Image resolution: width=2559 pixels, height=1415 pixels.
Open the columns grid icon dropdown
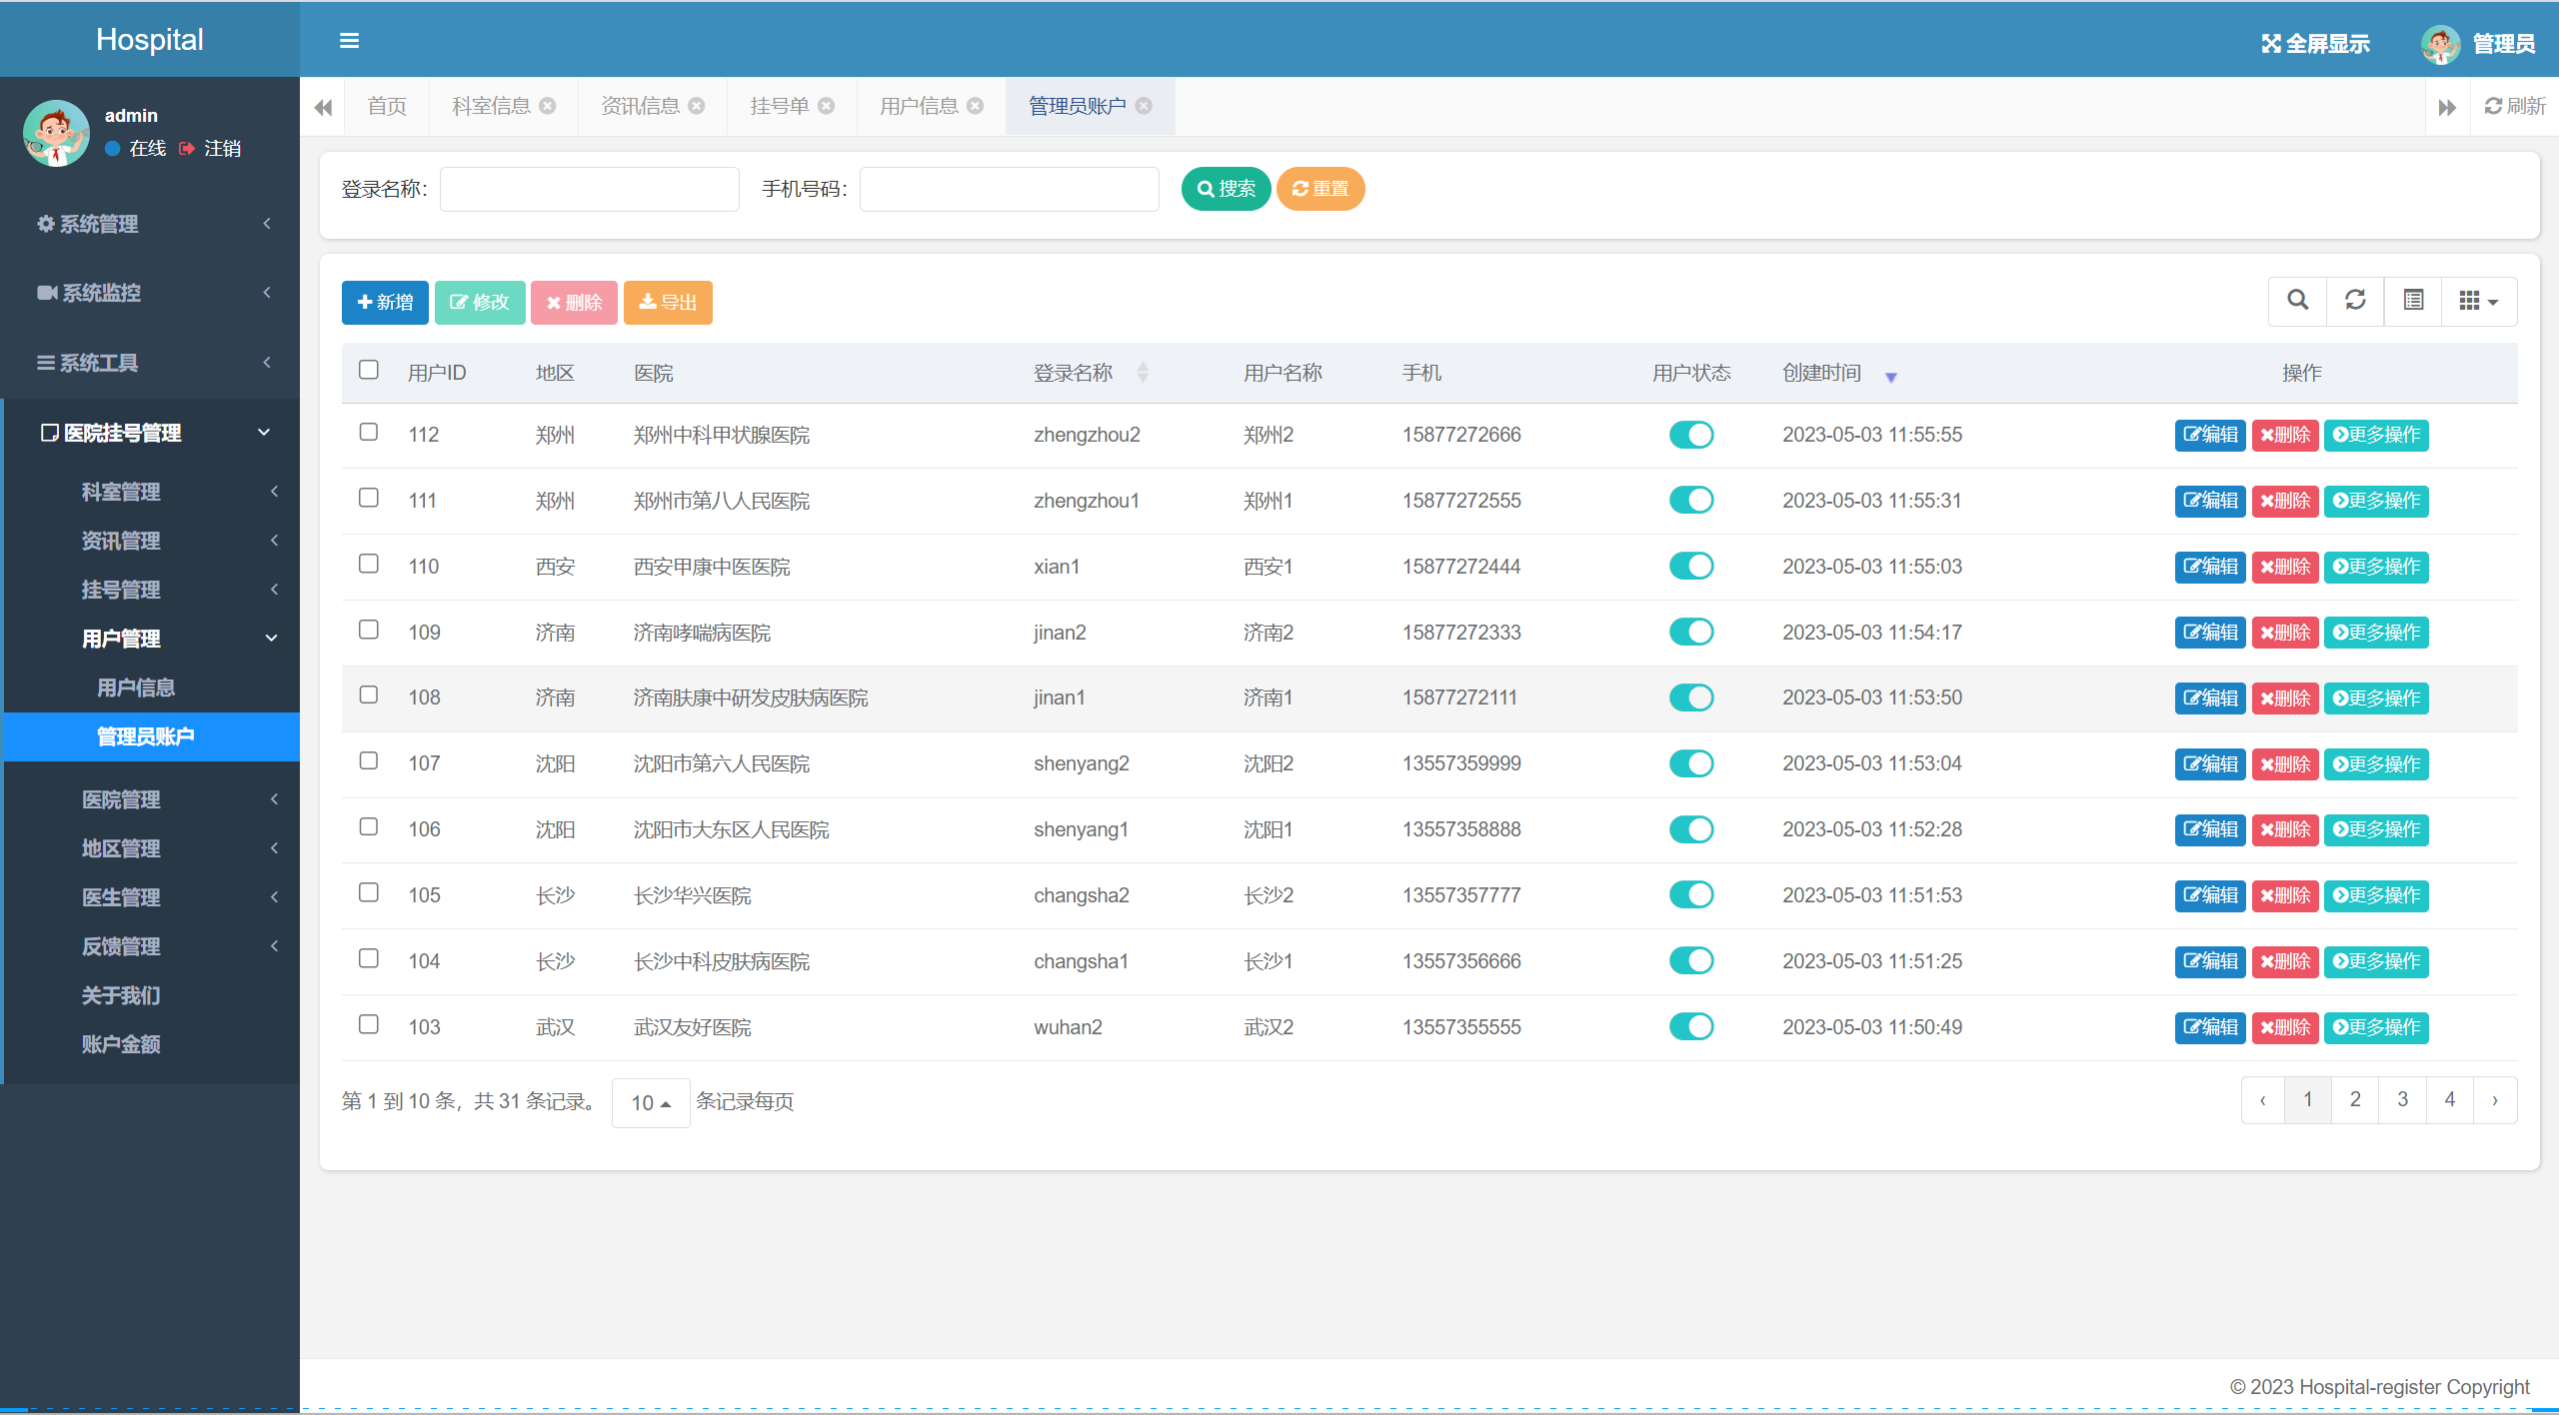click(2478, 301)
